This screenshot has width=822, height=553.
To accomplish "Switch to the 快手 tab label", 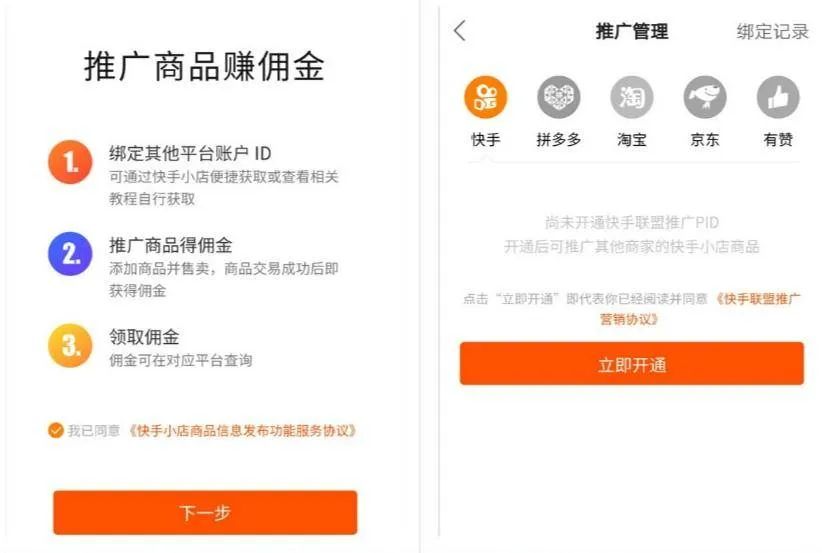I will pyautogui.click(x=485, y=139).
